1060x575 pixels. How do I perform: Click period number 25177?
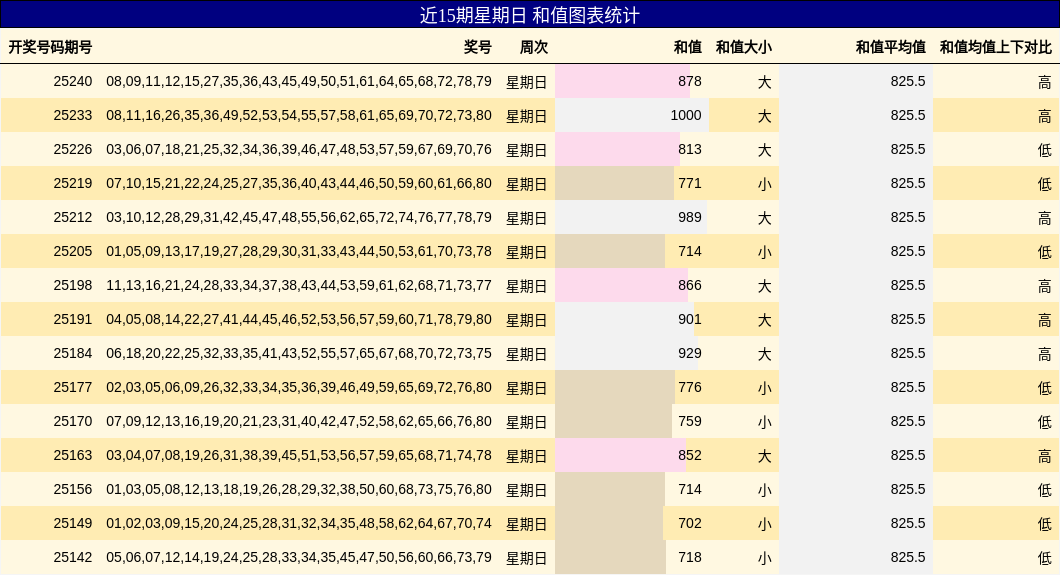(73, 388)
